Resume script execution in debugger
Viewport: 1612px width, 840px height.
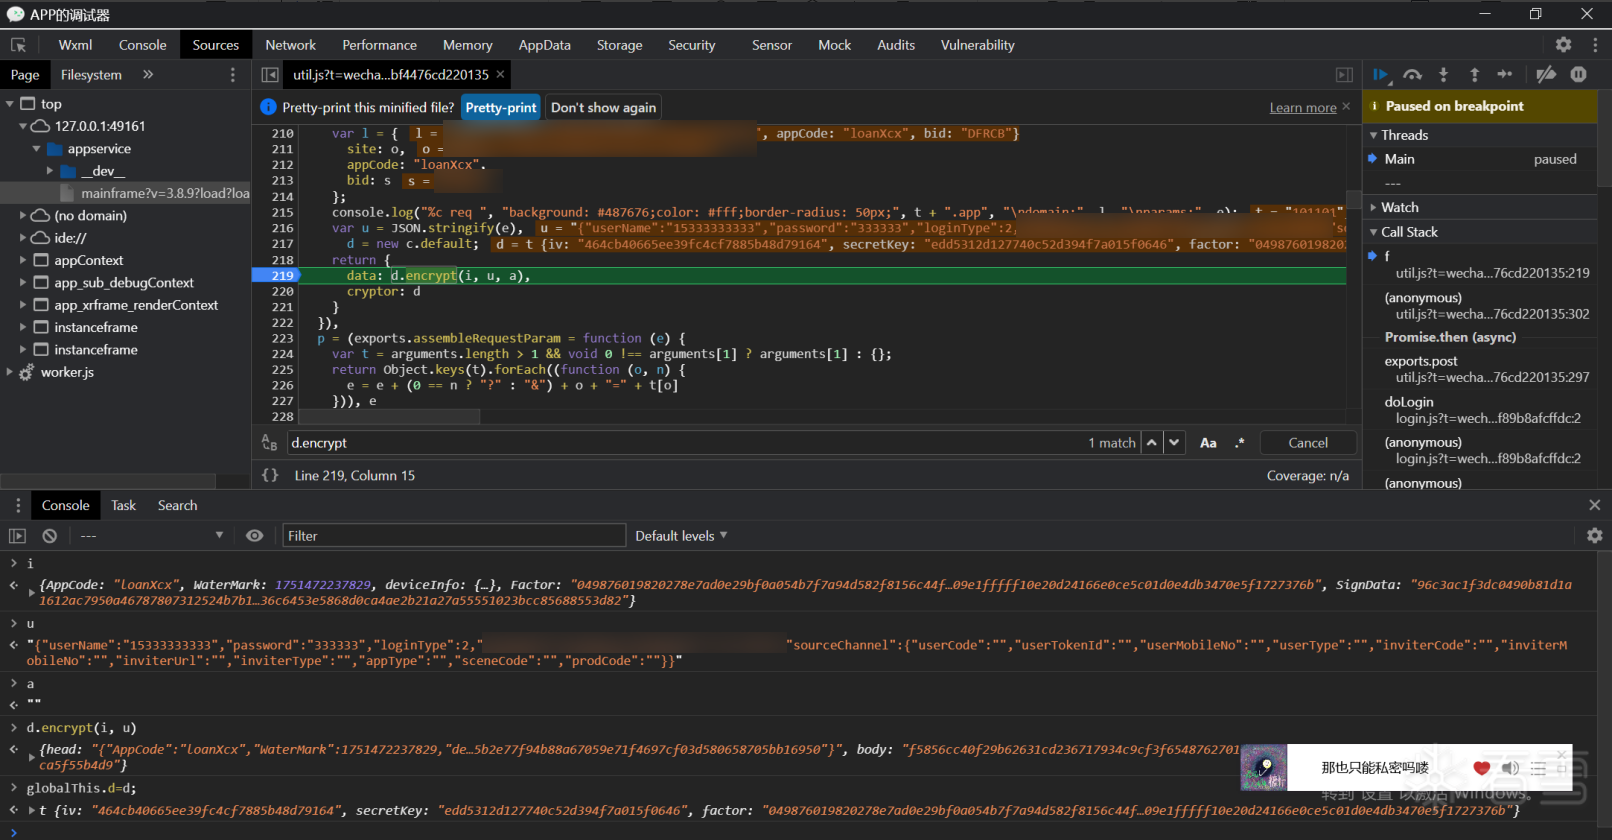[x=1380, y=75]
